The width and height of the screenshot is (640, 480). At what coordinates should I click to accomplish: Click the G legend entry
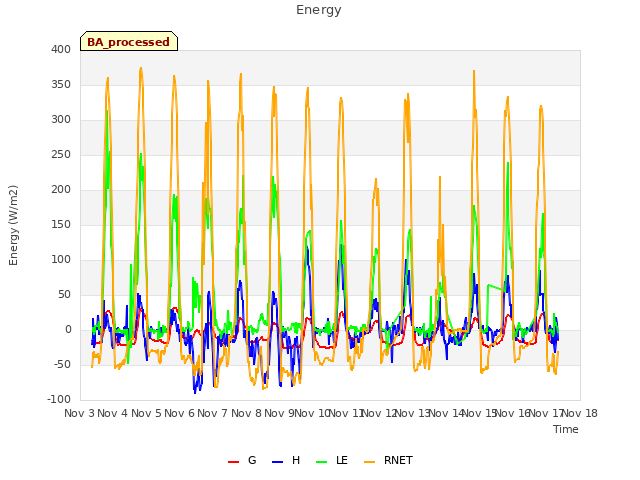pos(242,460)
